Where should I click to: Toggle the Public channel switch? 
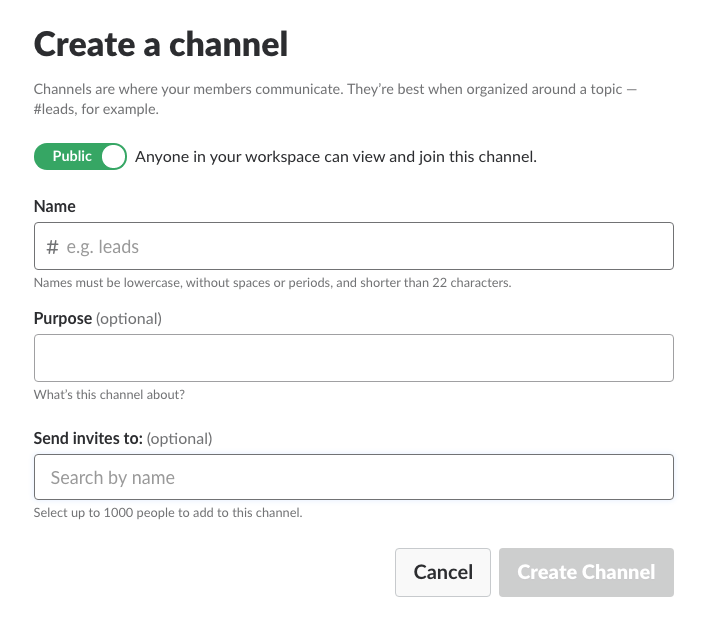80,157
